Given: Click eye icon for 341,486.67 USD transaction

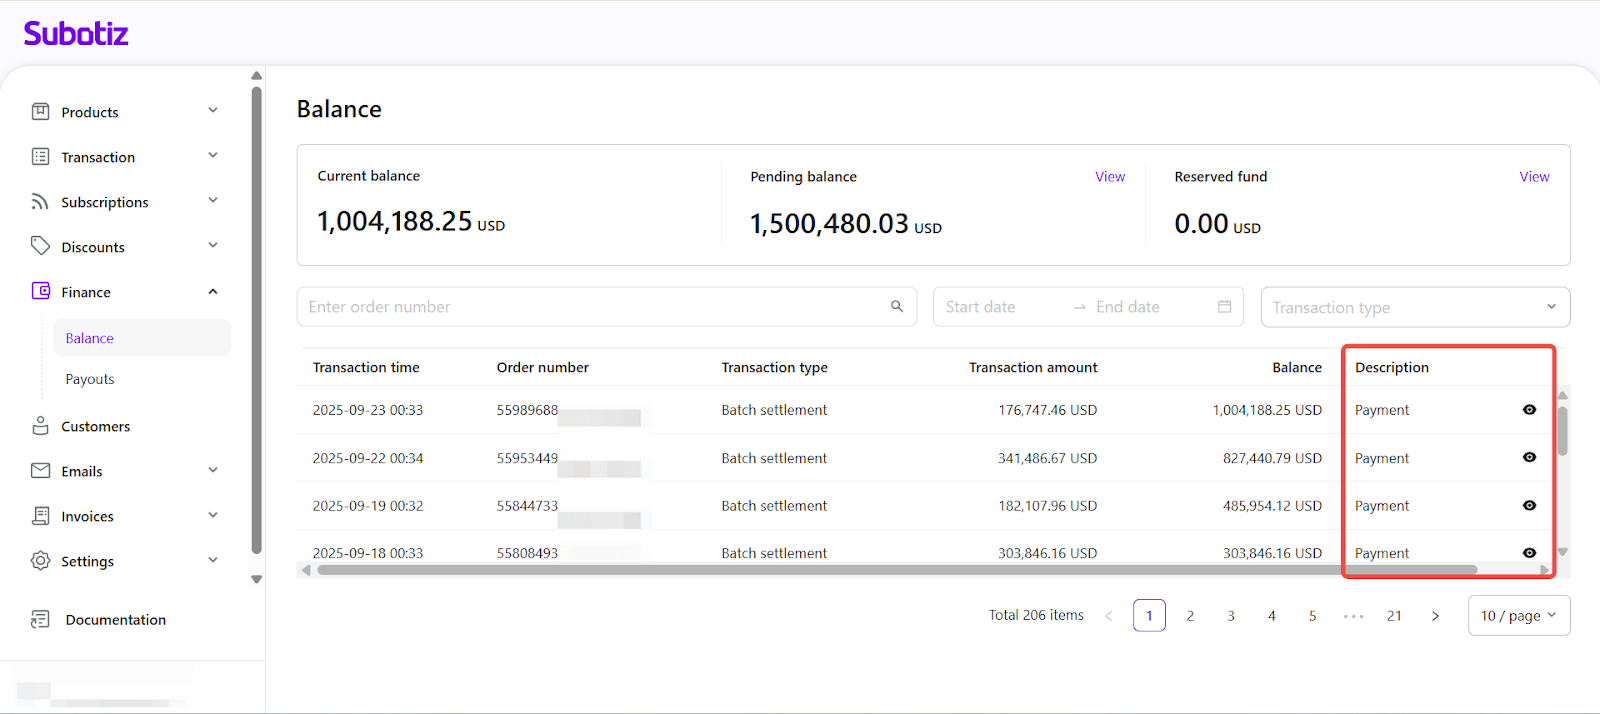Looking at the screenshot, I should tap(1529, 458).
